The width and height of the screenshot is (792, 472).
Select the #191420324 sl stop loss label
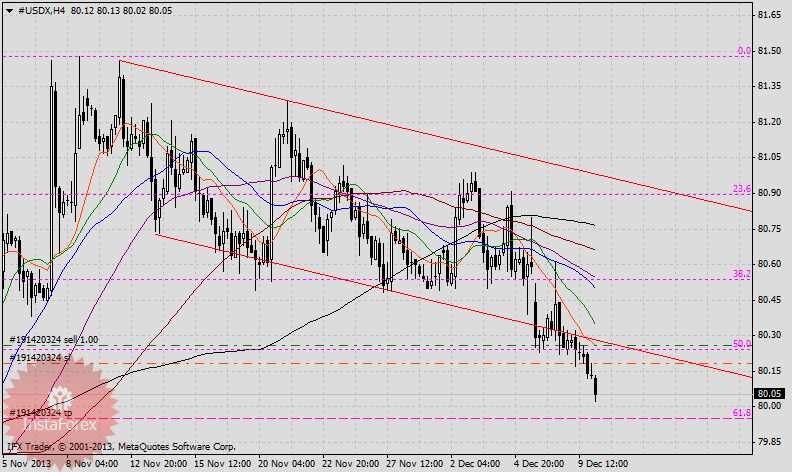click(42, 357)
